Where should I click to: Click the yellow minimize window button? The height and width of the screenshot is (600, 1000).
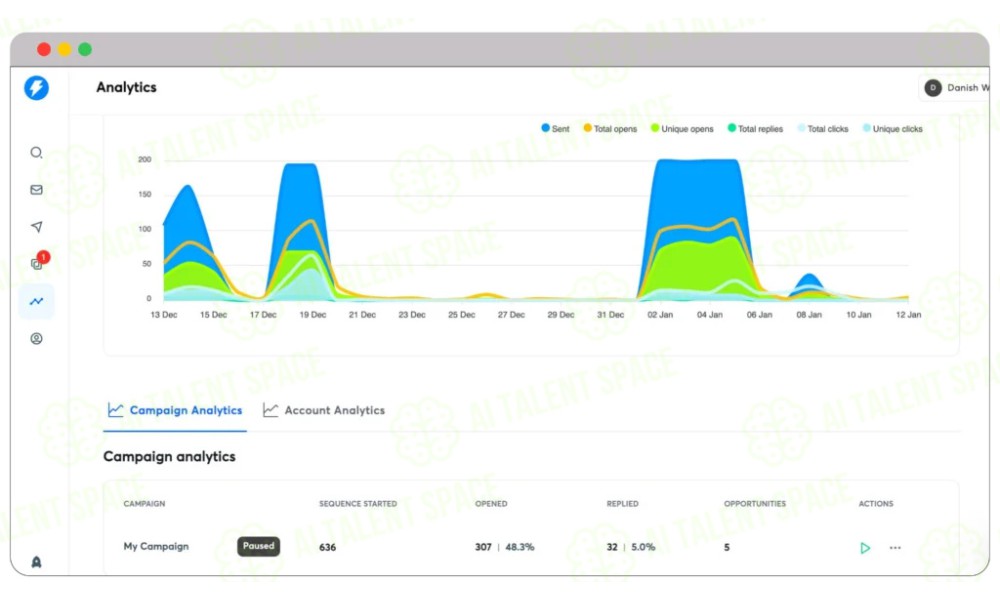tap(64, 49)
